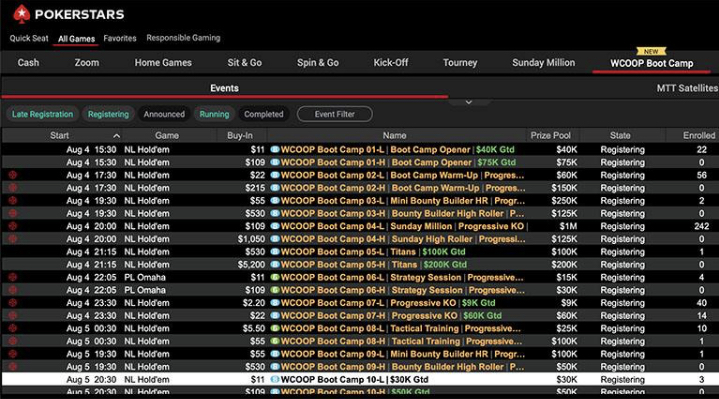Enable the Announced filter chip

click(164, 114)
